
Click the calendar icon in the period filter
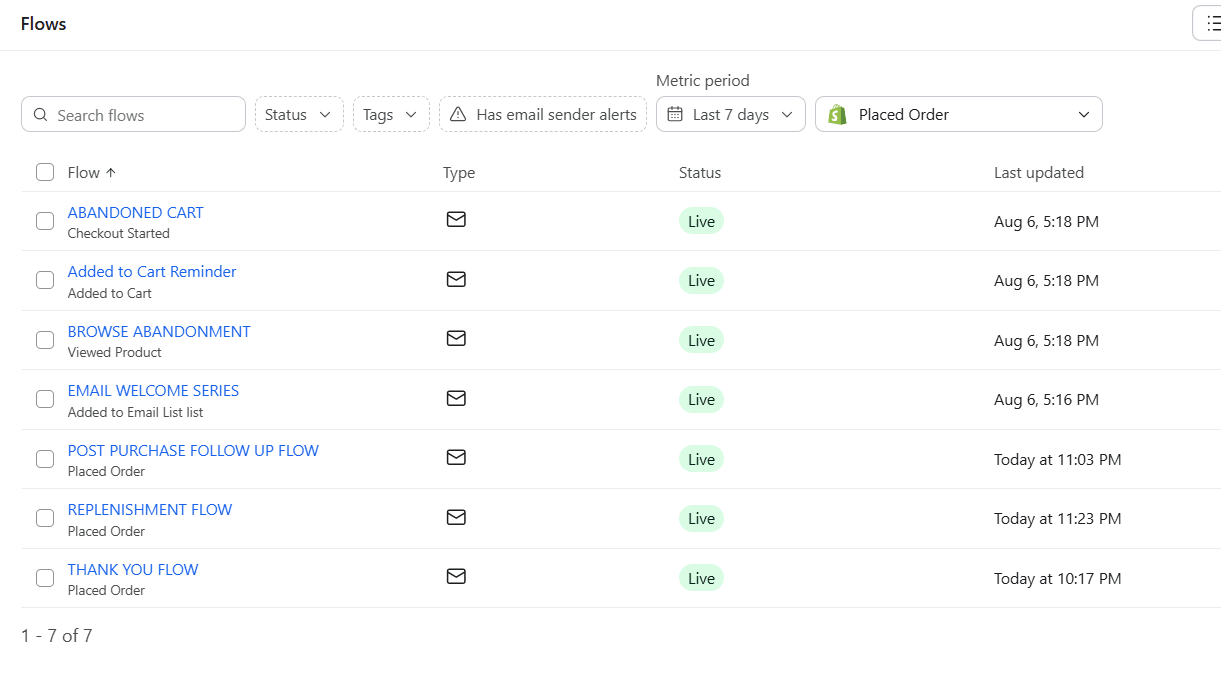click(x=675, y=114)
